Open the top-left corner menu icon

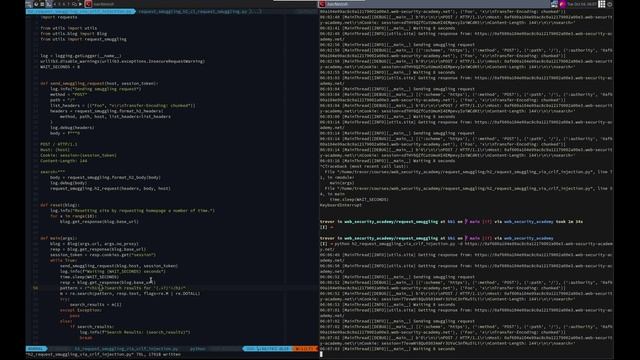pos(29,4)
